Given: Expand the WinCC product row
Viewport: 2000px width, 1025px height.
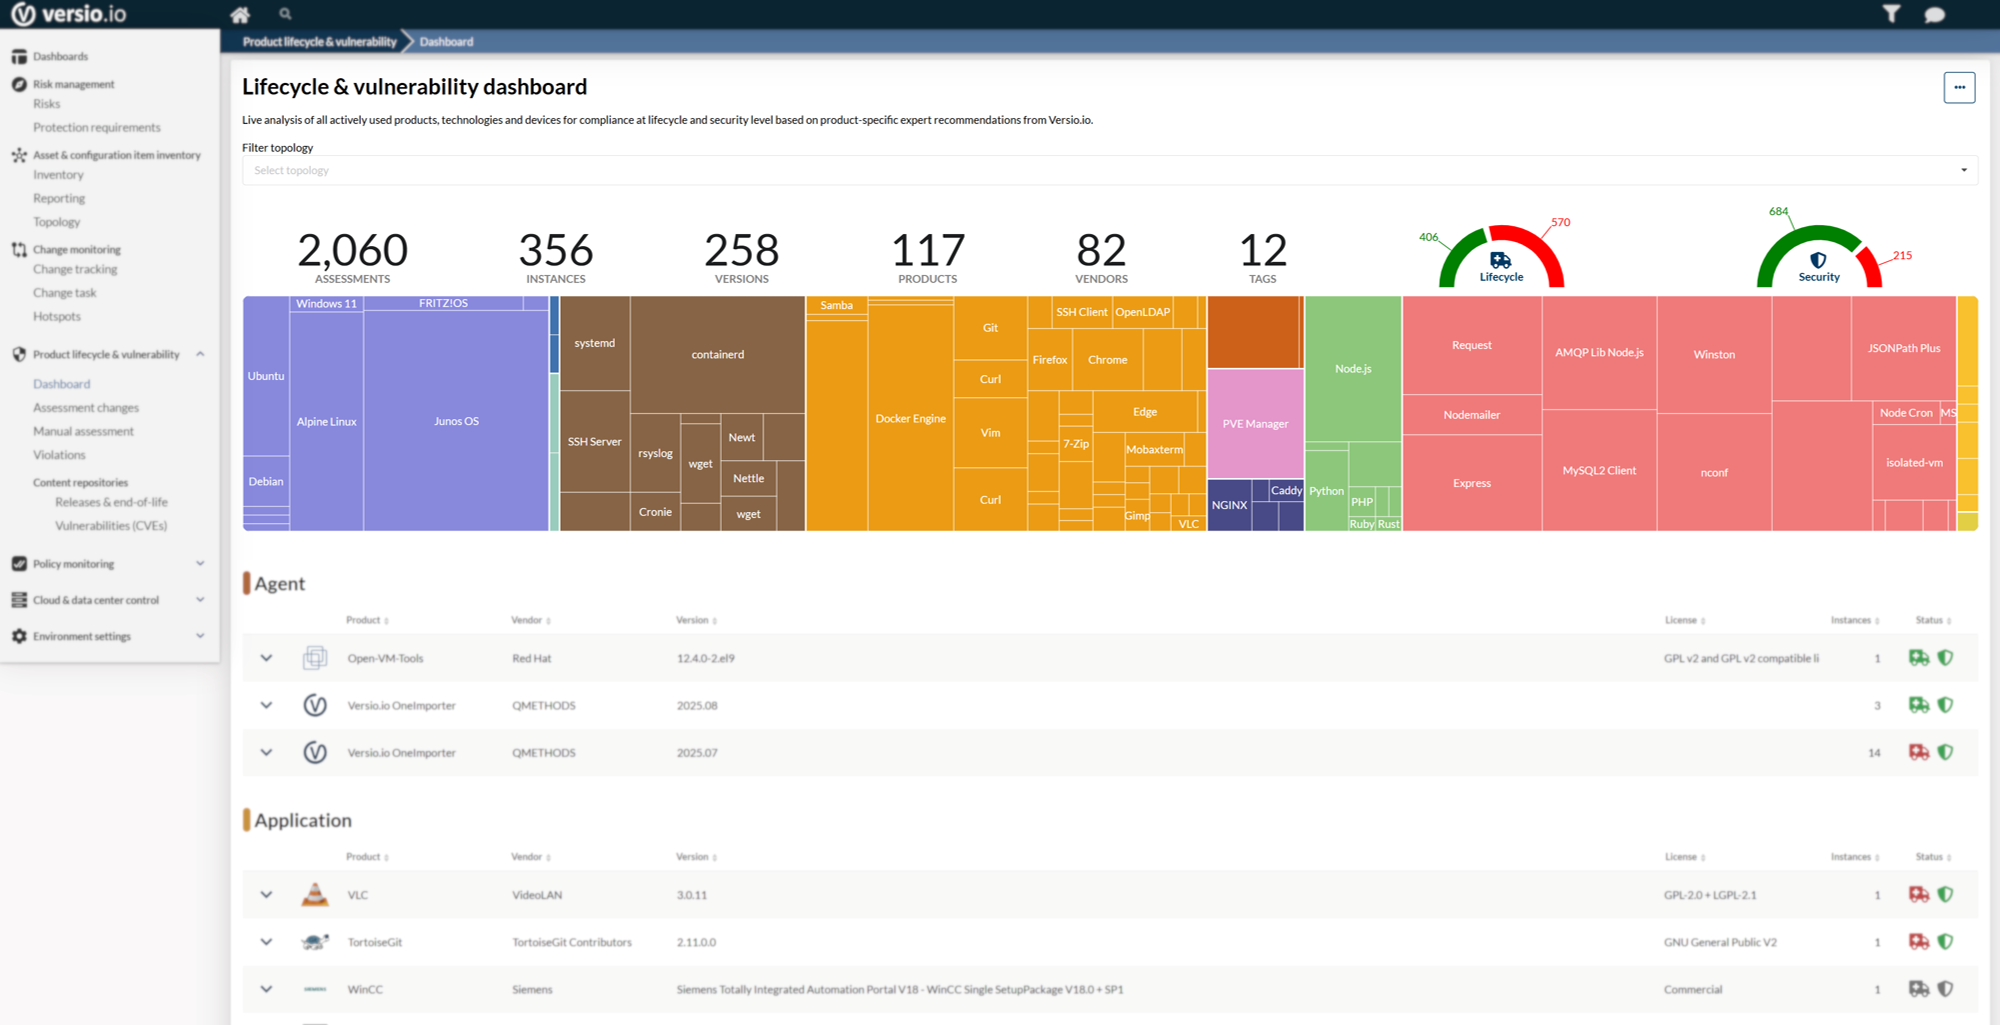Looking at the screenshot, I should [266, 989].
